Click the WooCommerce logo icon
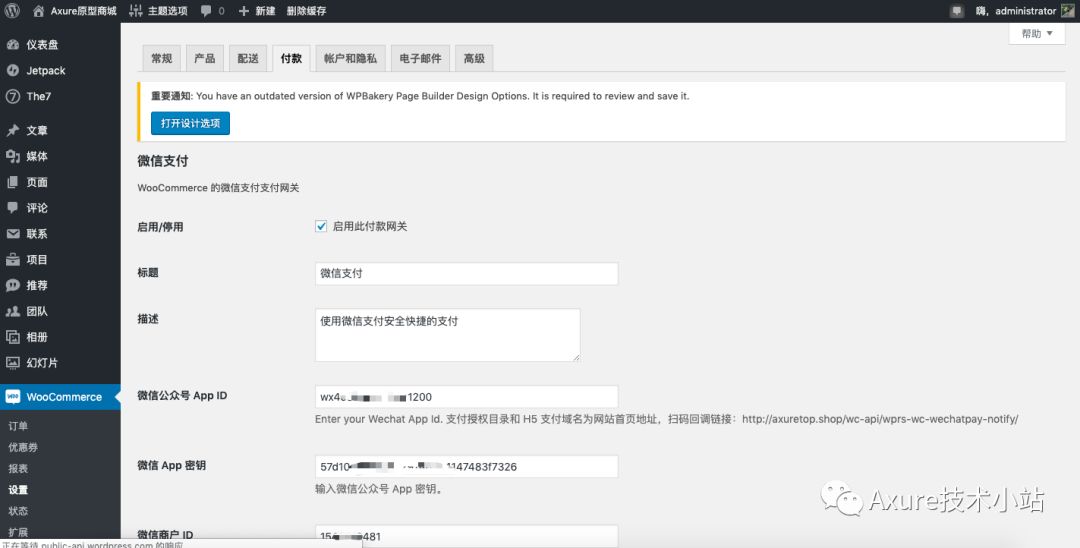Viewport: 1080px width, 548px height. 12,397
